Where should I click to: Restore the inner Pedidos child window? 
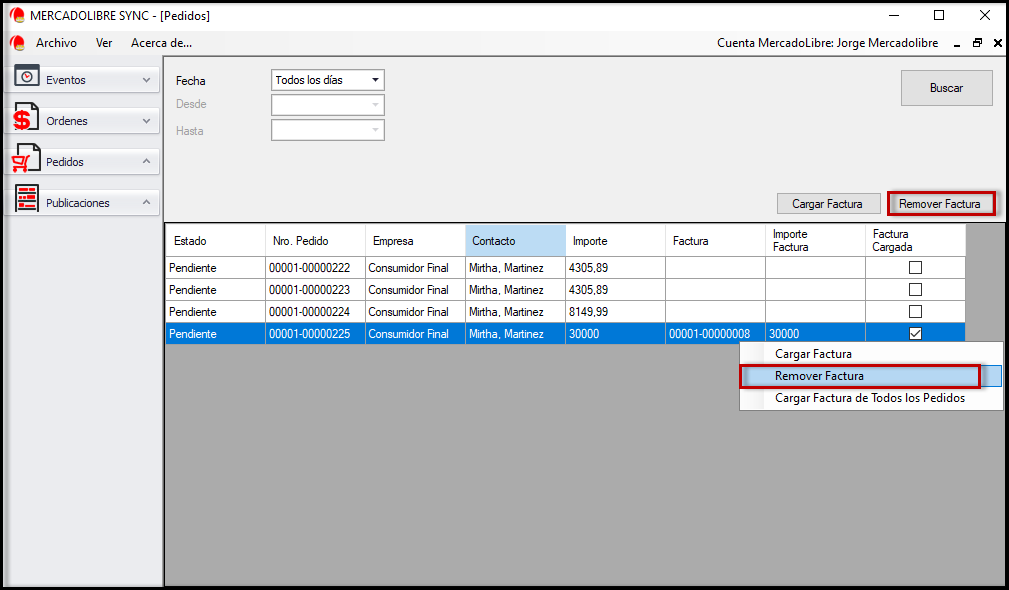pyautogui.click(x=977, y=43)
